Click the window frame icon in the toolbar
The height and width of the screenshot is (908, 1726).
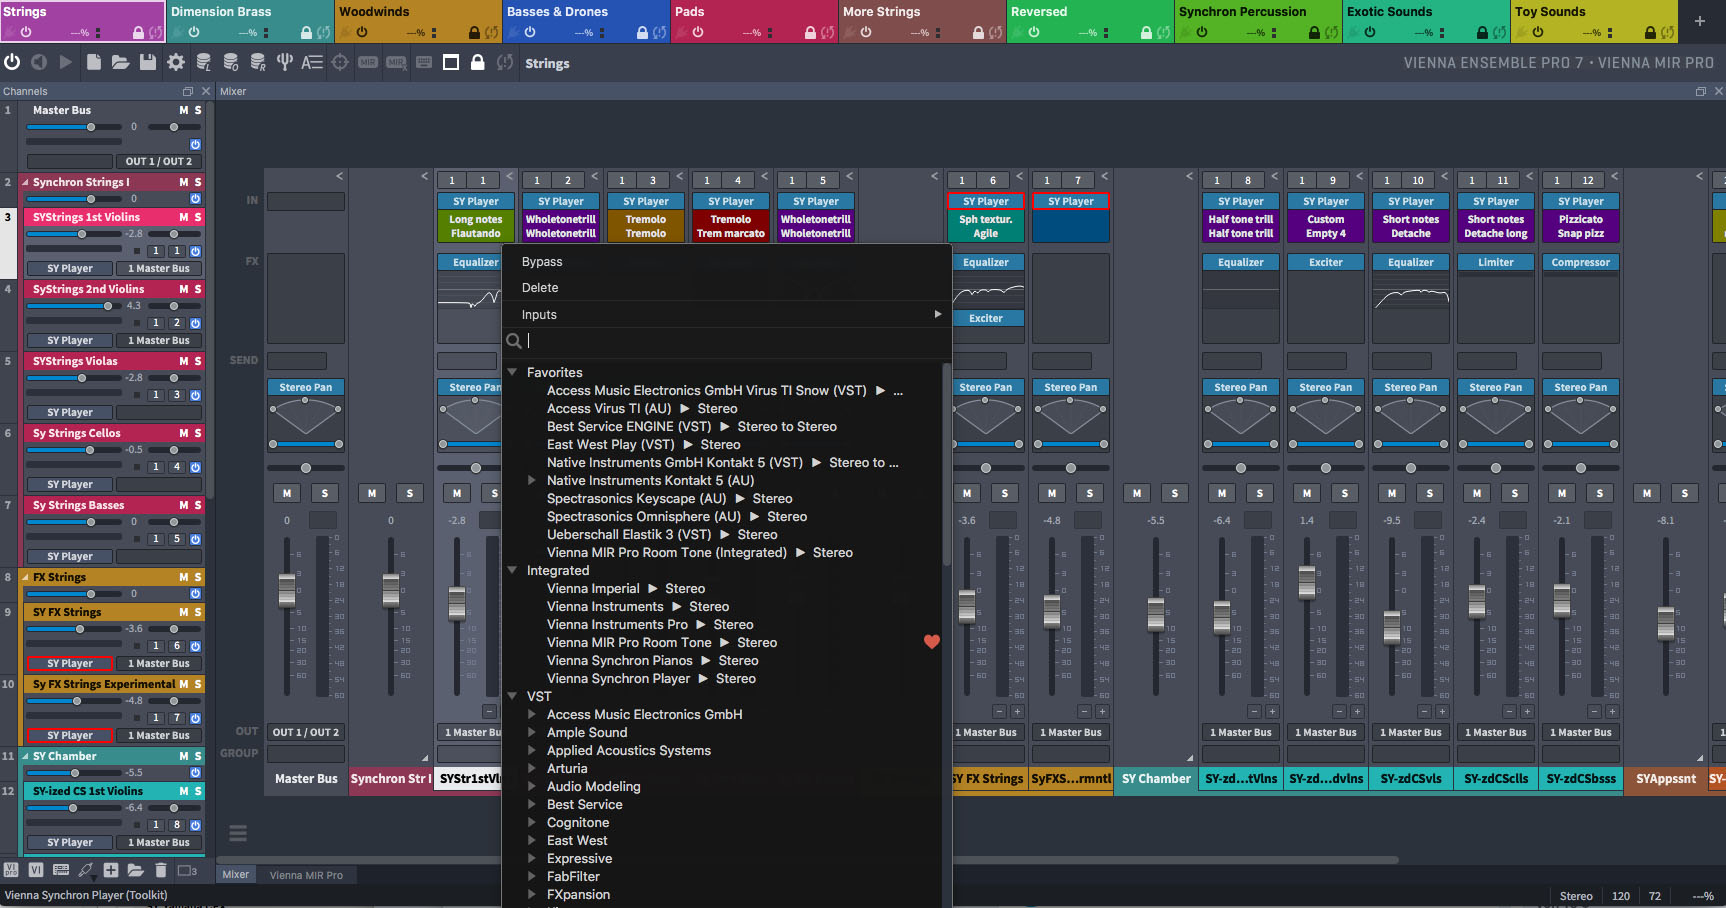click(x=451, y=62)
